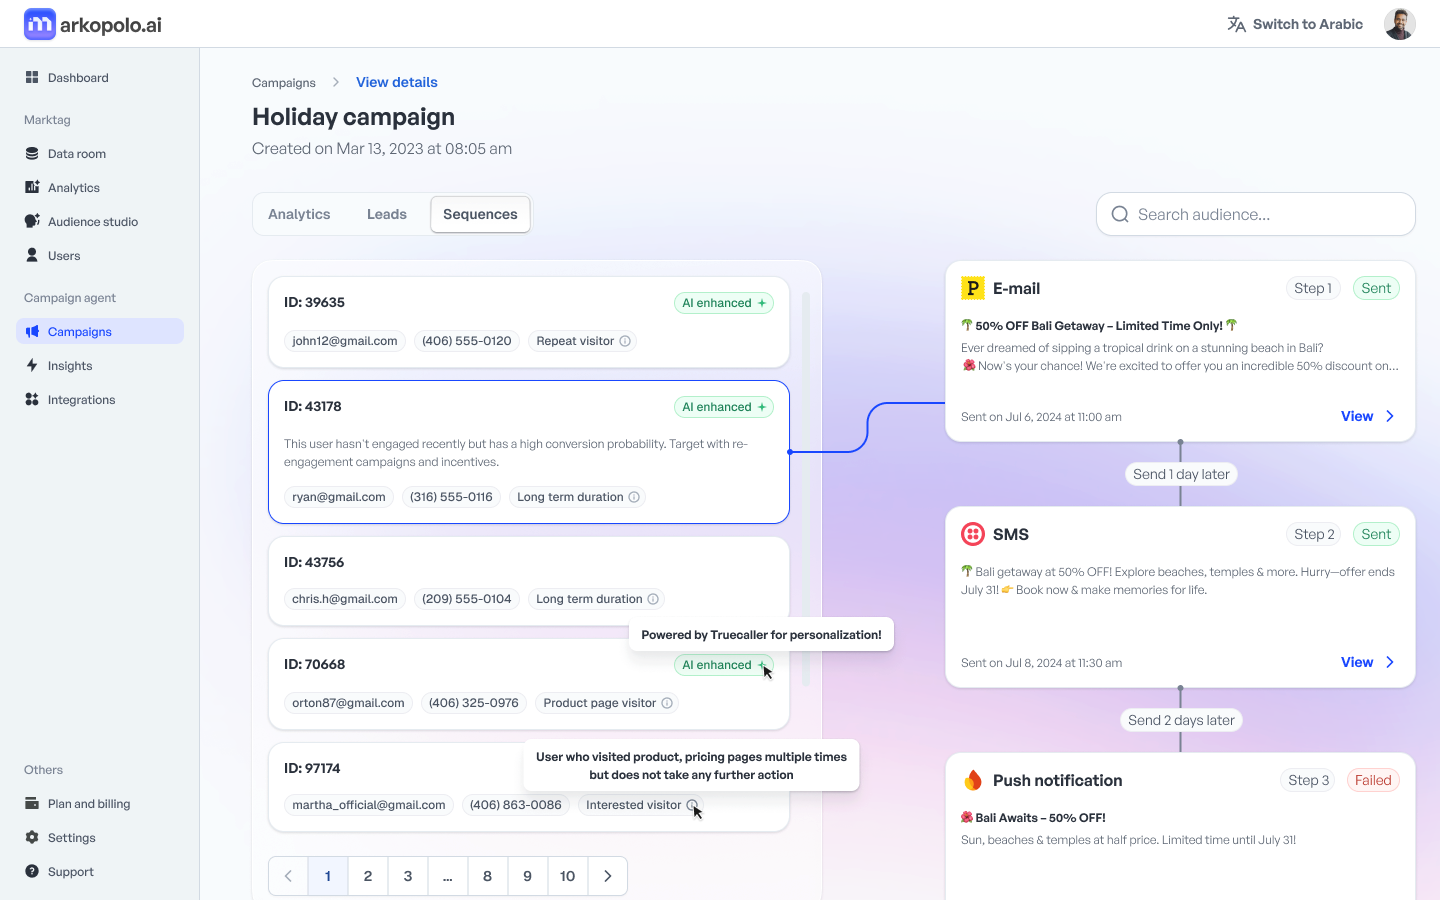Click chevron arrow next to E-mail View
The image size is (1440, 900).
pyautogui.click(x=1390, y=416)
